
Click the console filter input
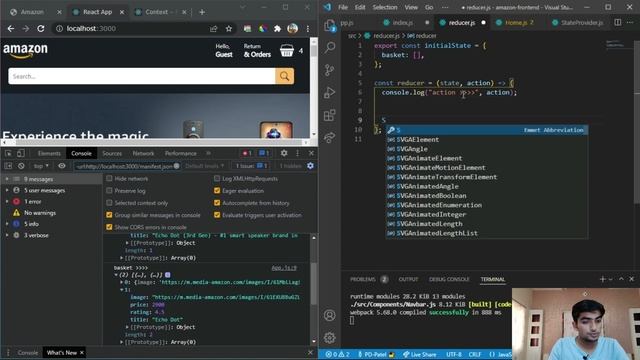(127, 166)
